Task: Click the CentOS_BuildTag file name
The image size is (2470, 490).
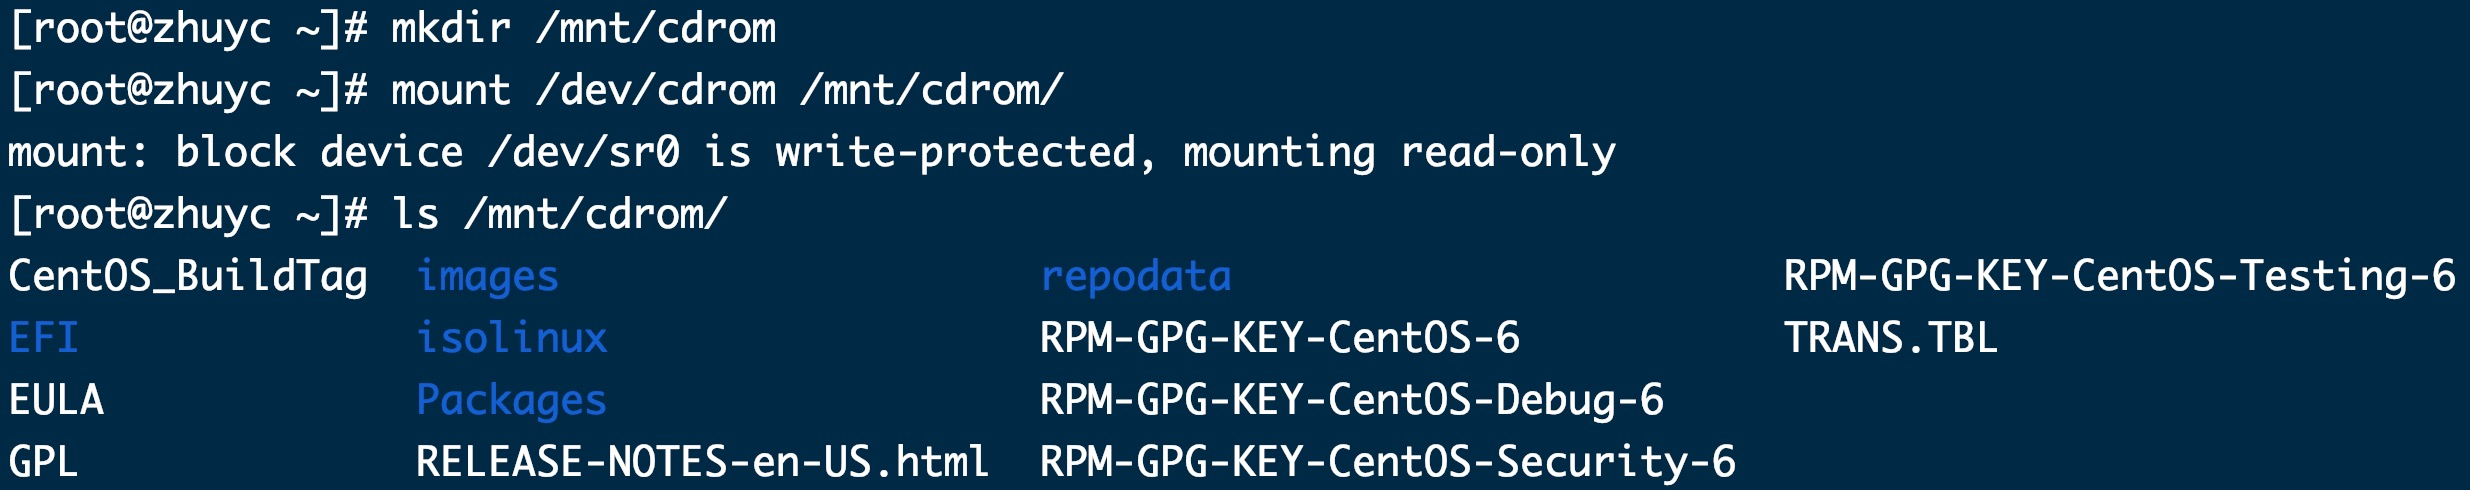Action: coord(188,277)
